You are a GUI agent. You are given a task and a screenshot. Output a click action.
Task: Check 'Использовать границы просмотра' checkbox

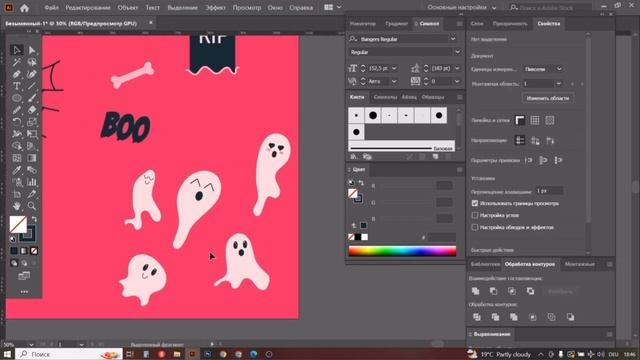(475, 203)
